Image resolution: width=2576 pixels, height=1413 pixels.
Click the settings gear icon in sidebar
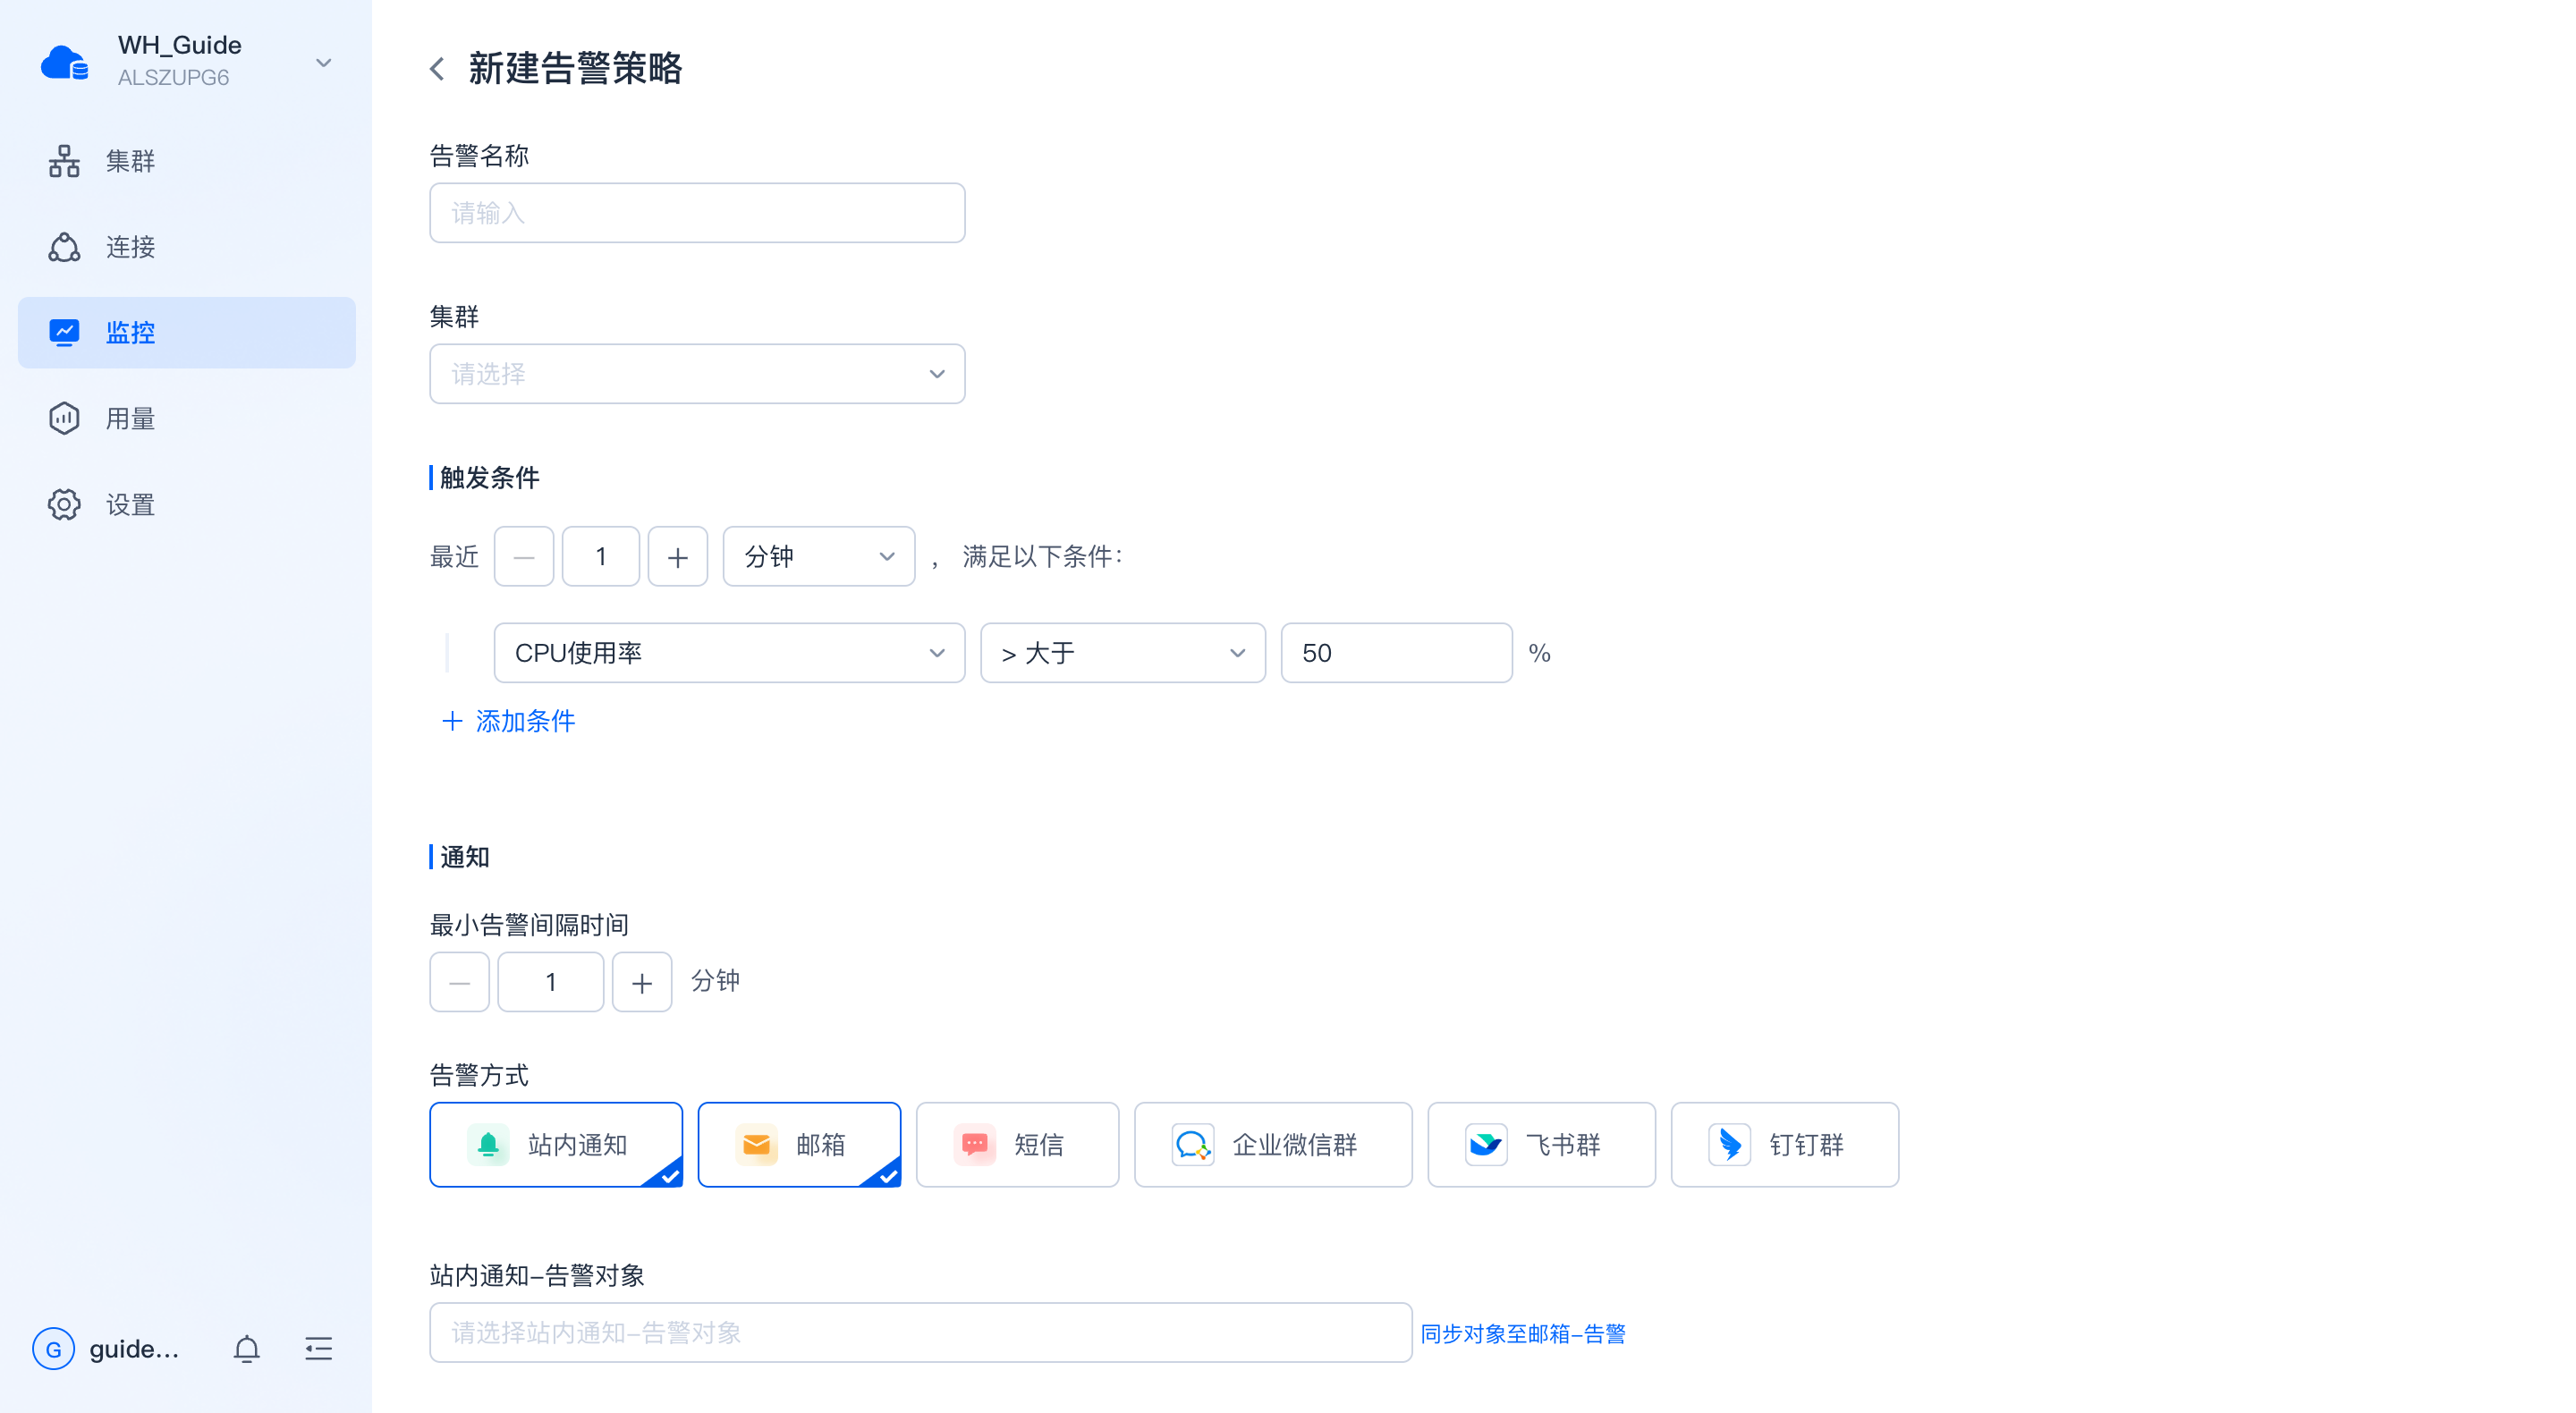pyautogui.click(x=64, y=504)
